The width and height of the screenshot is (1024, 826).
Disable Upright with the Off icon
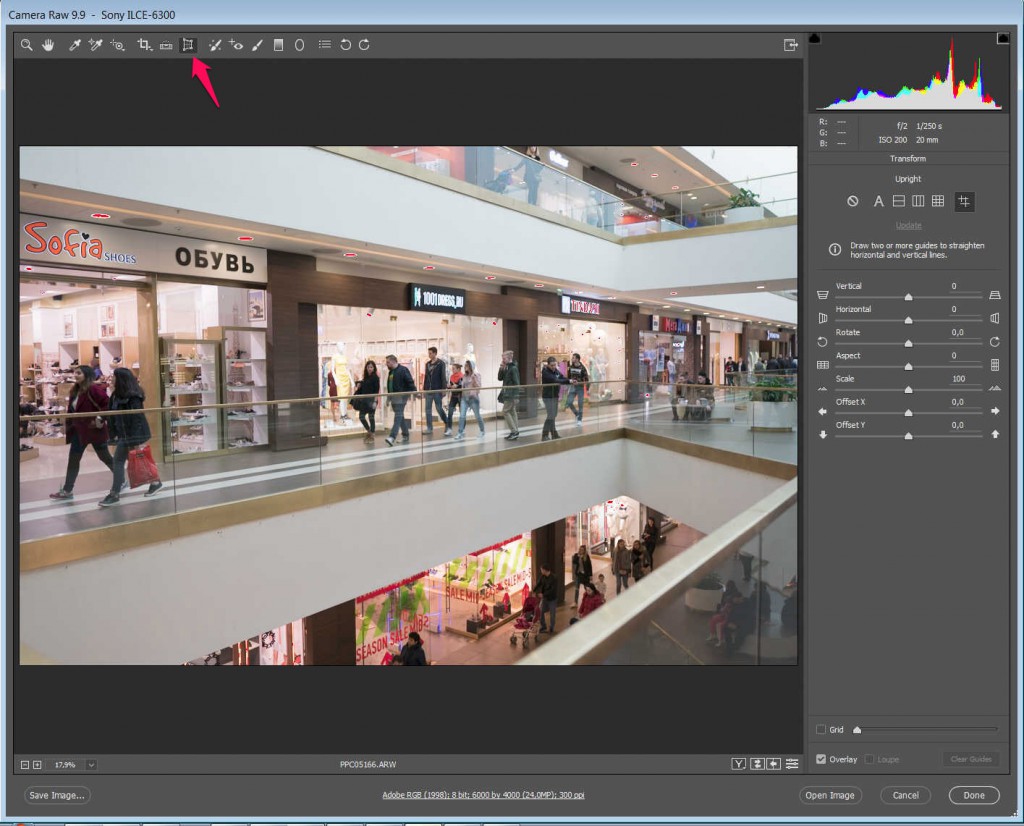point(853,201)
